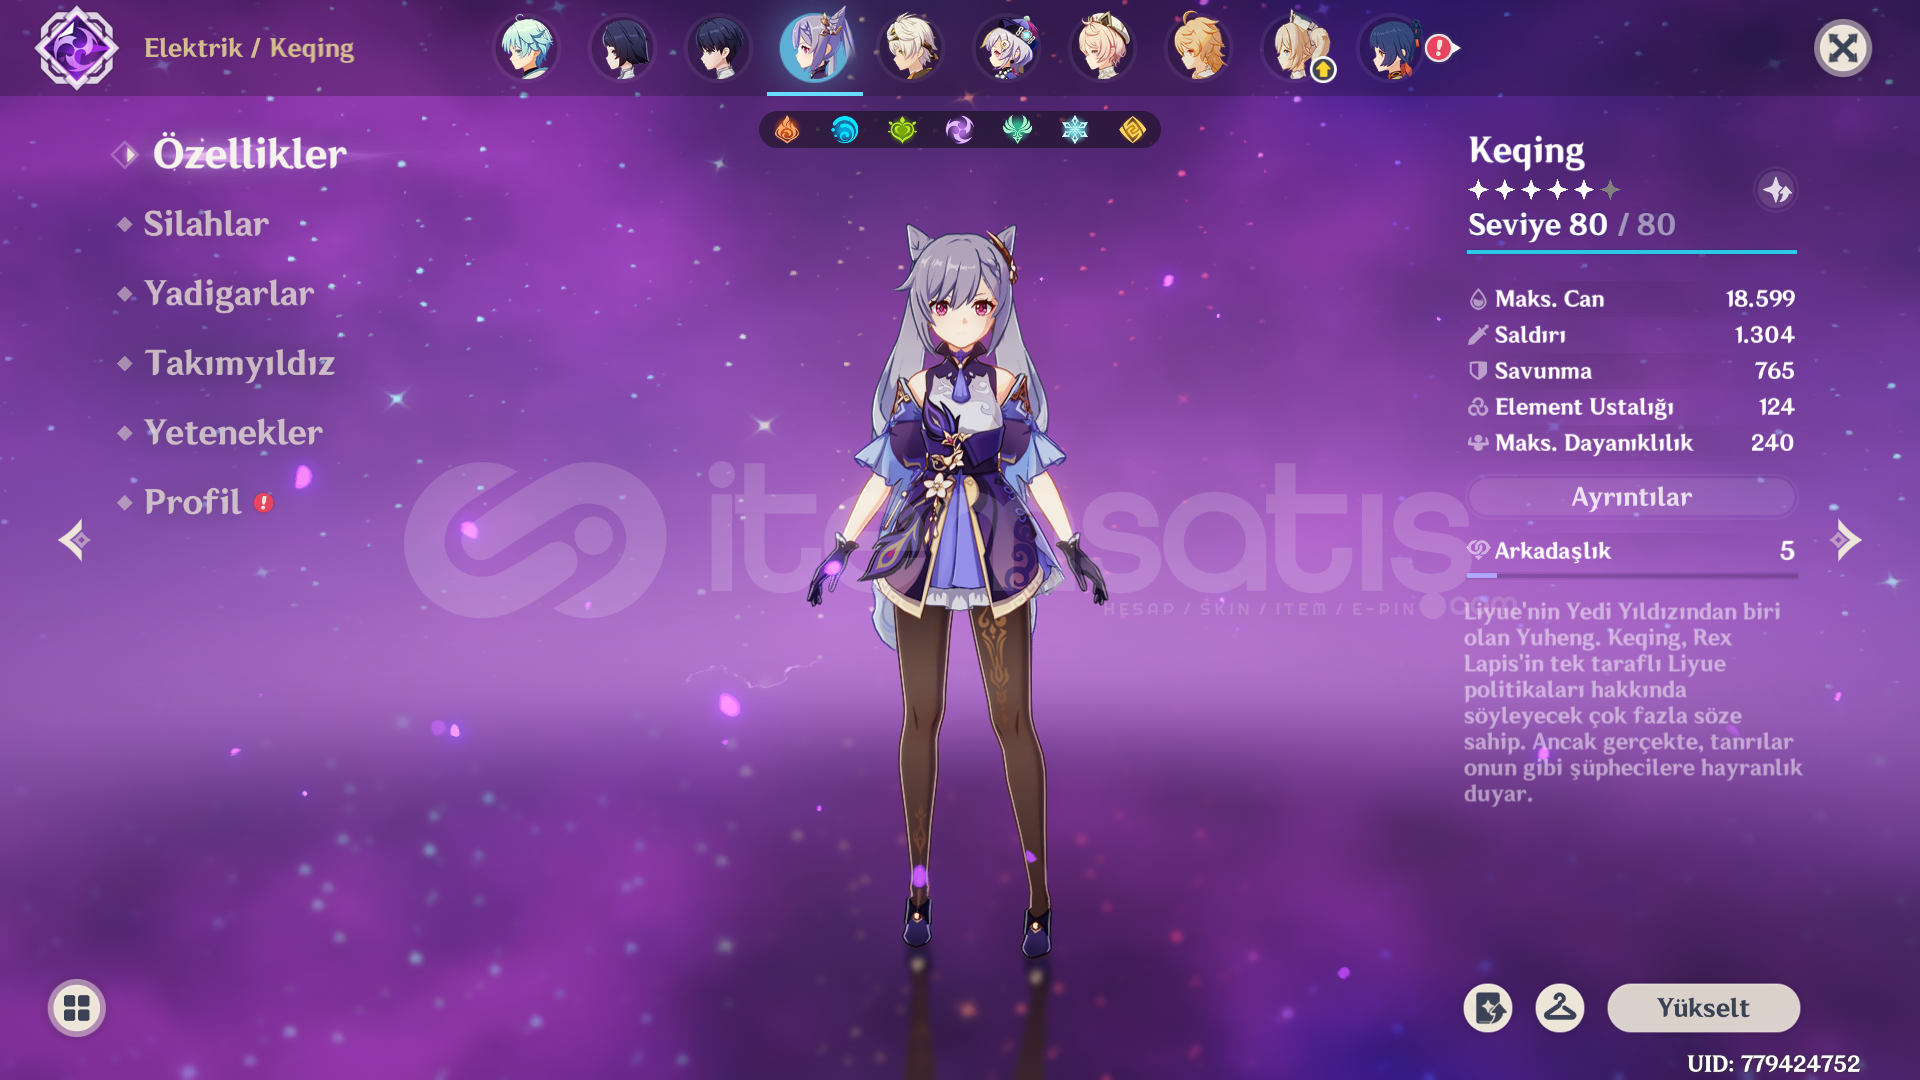Click the star badge beside Keqing's name
The width and height of the screenshot is (1920, 1080).
(x=1776, y=190)
